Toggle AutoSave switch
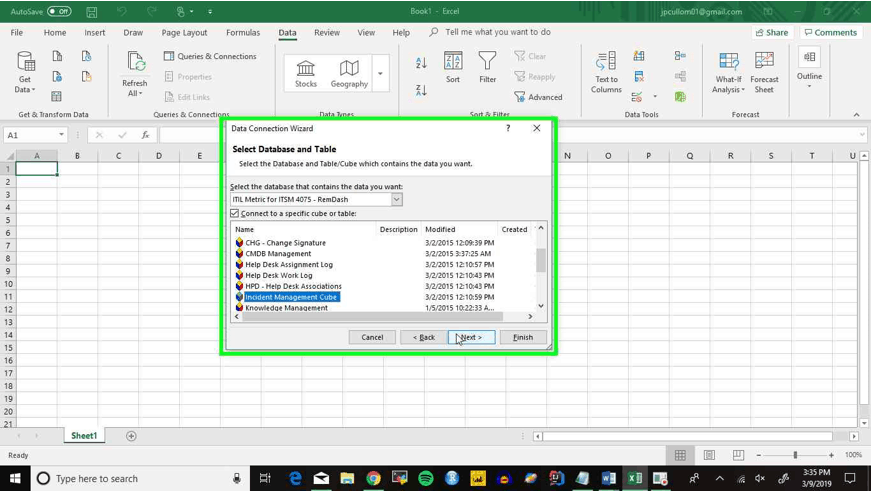Viewport: 872px width, 491px height. [x=59, y=11]
